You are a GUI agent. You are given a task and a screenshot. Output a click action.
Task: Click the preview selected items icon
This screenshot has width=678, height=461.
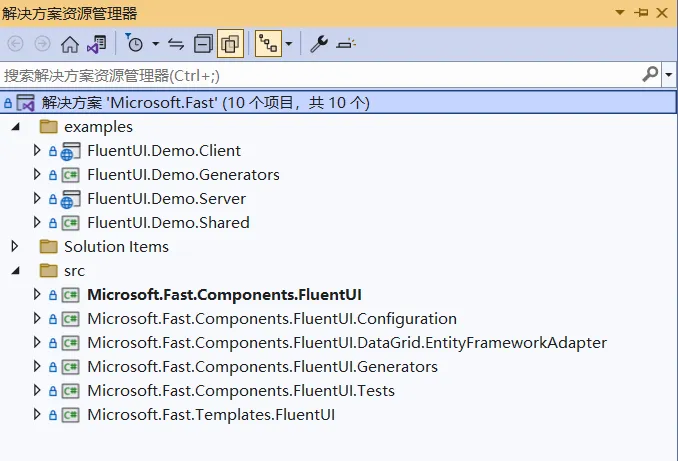346,44
